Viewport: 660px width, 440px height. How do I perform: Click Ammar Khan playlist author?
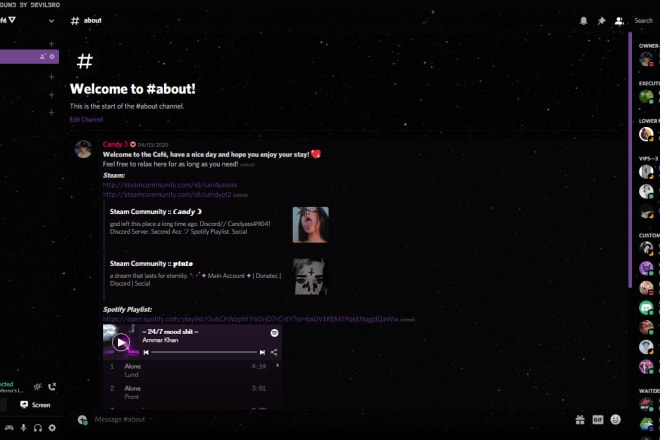click(160, 340)
